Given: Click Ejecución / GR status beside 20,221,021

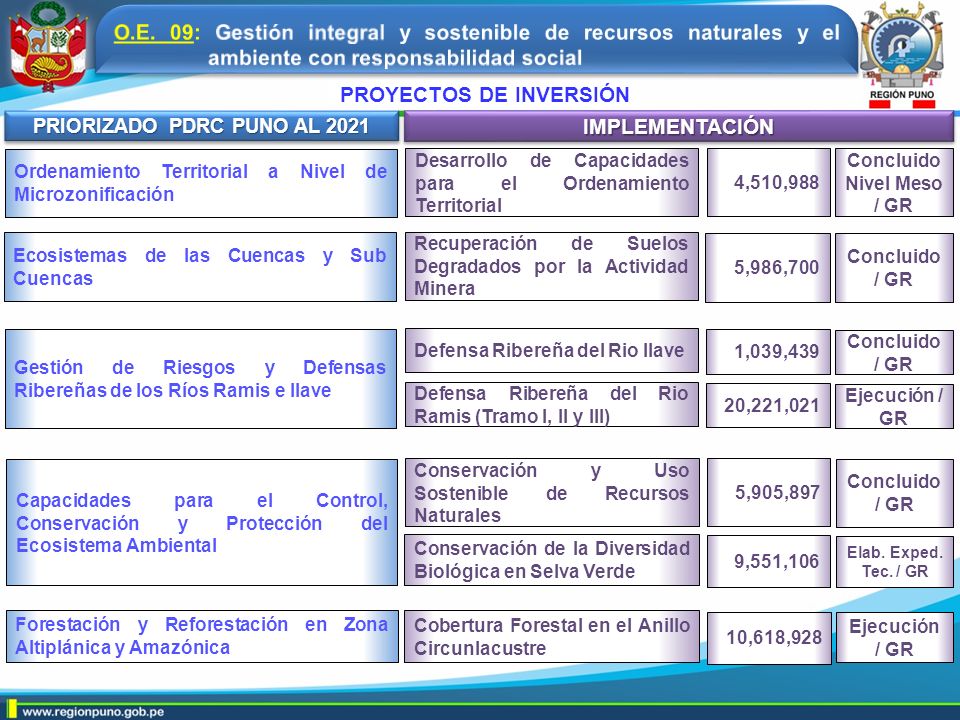Looking at the screenshot, I should click(894, 406).
